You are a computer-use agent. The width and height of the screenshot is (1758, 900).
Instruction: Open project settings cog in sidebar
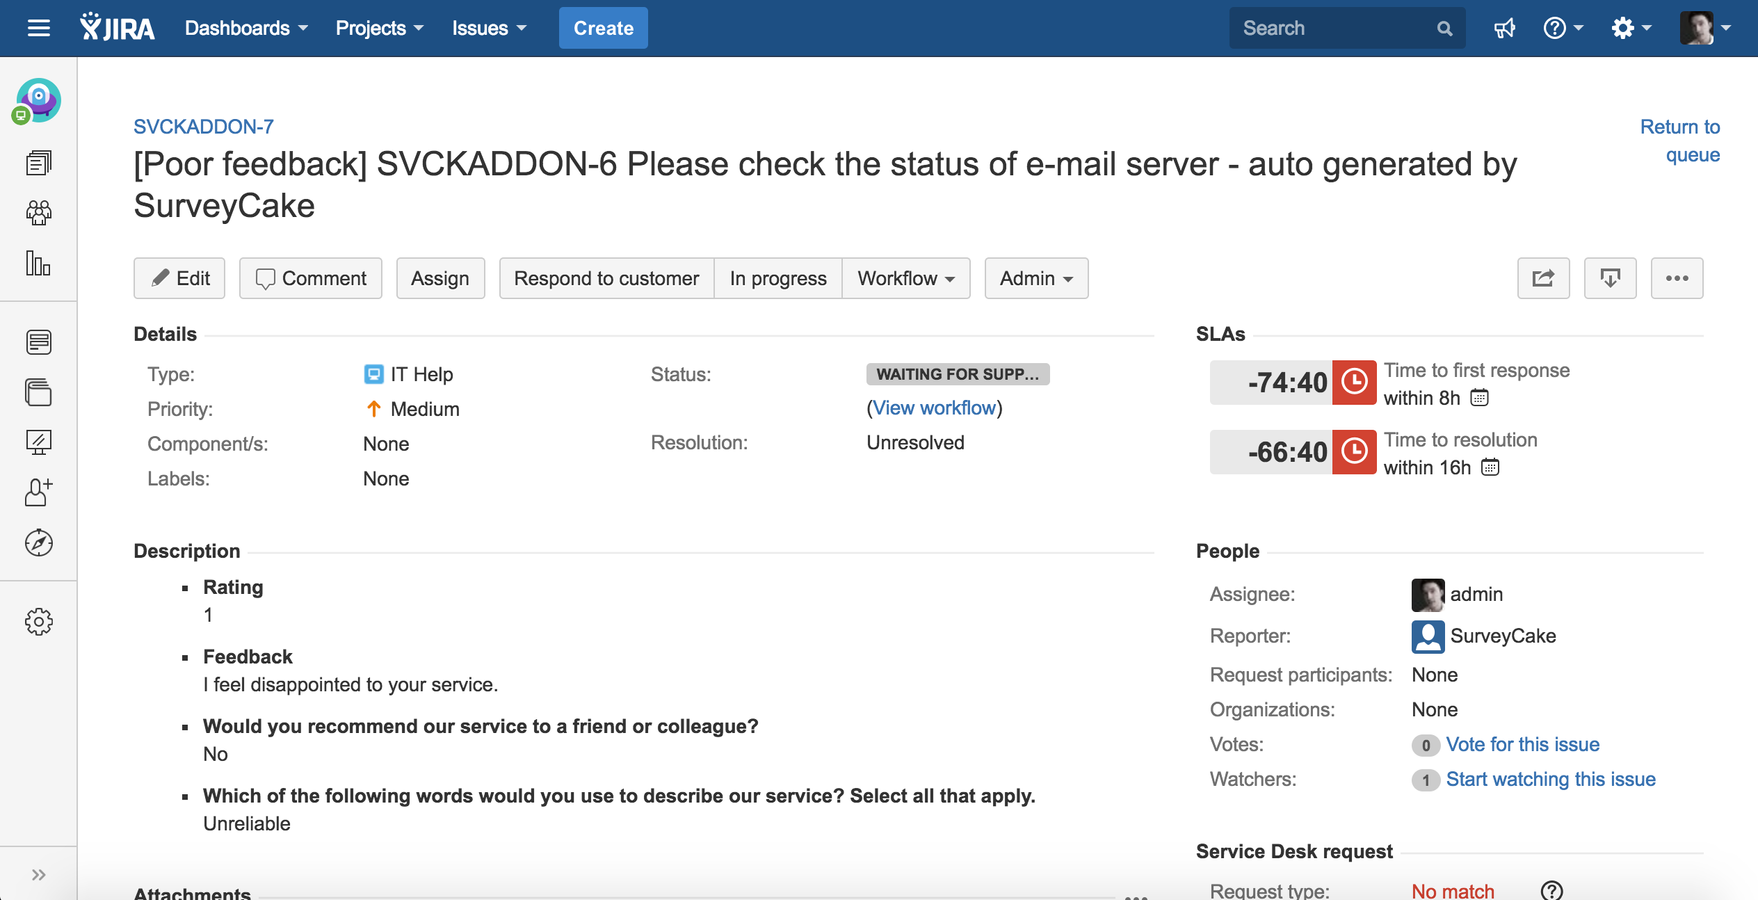(x=39, y=622)
